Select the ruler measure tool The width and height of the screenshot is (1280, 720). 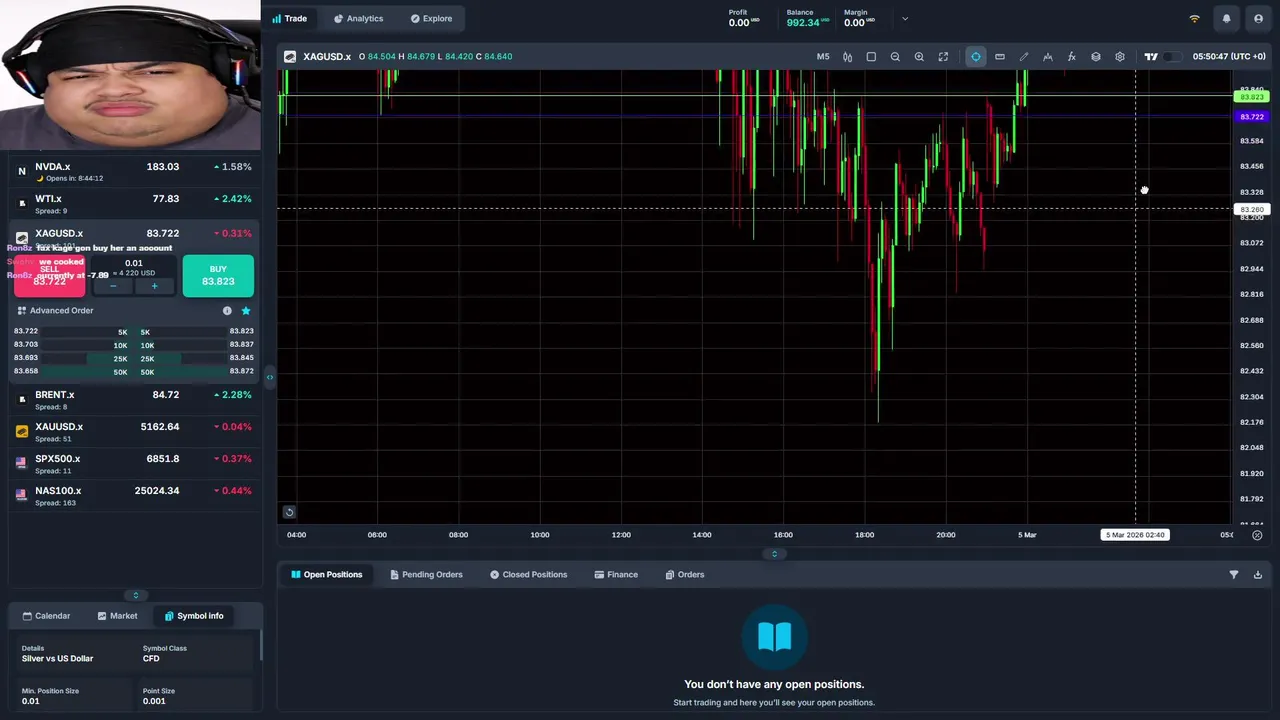pyautogui.click(x=1000, y=57)
